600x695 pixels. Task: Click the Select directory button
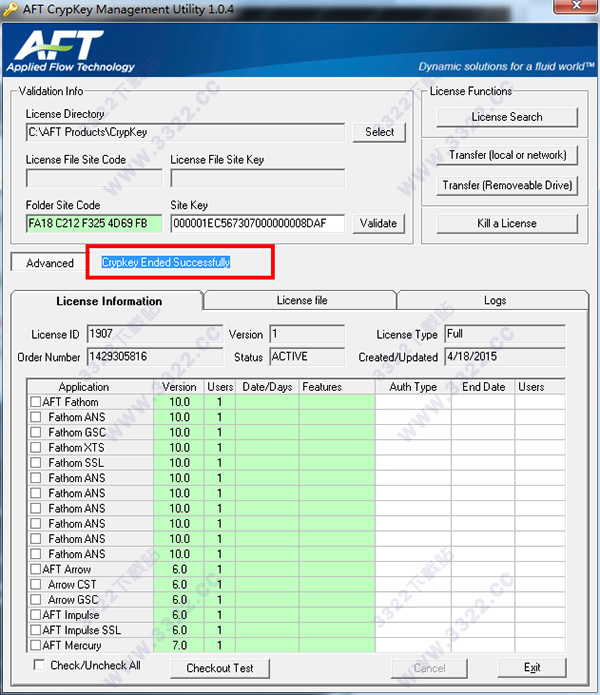click(x=379, y=132)
